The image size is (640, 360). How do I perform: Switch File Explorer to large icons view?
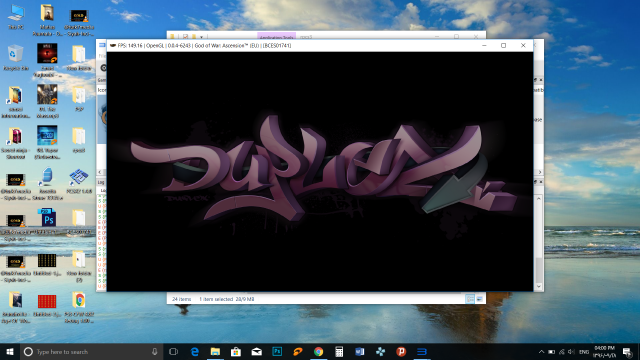click(x=480, y=299)
